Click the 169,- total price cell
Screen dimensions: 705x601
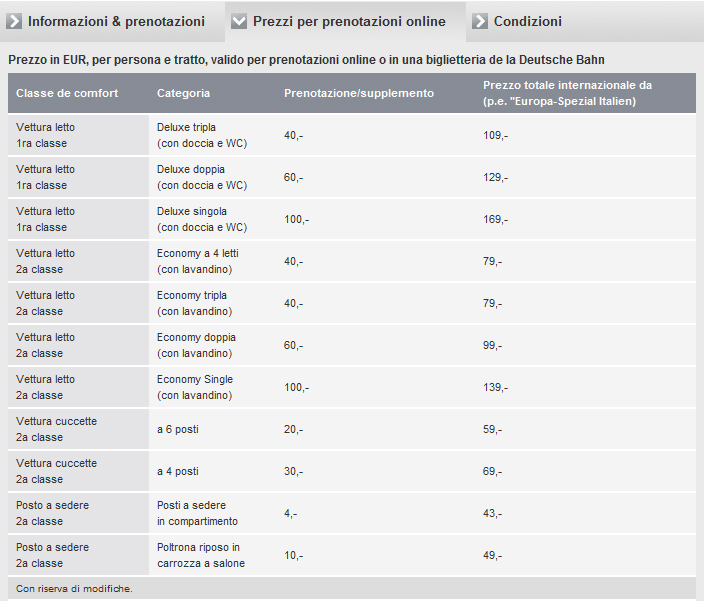(496, 219)
